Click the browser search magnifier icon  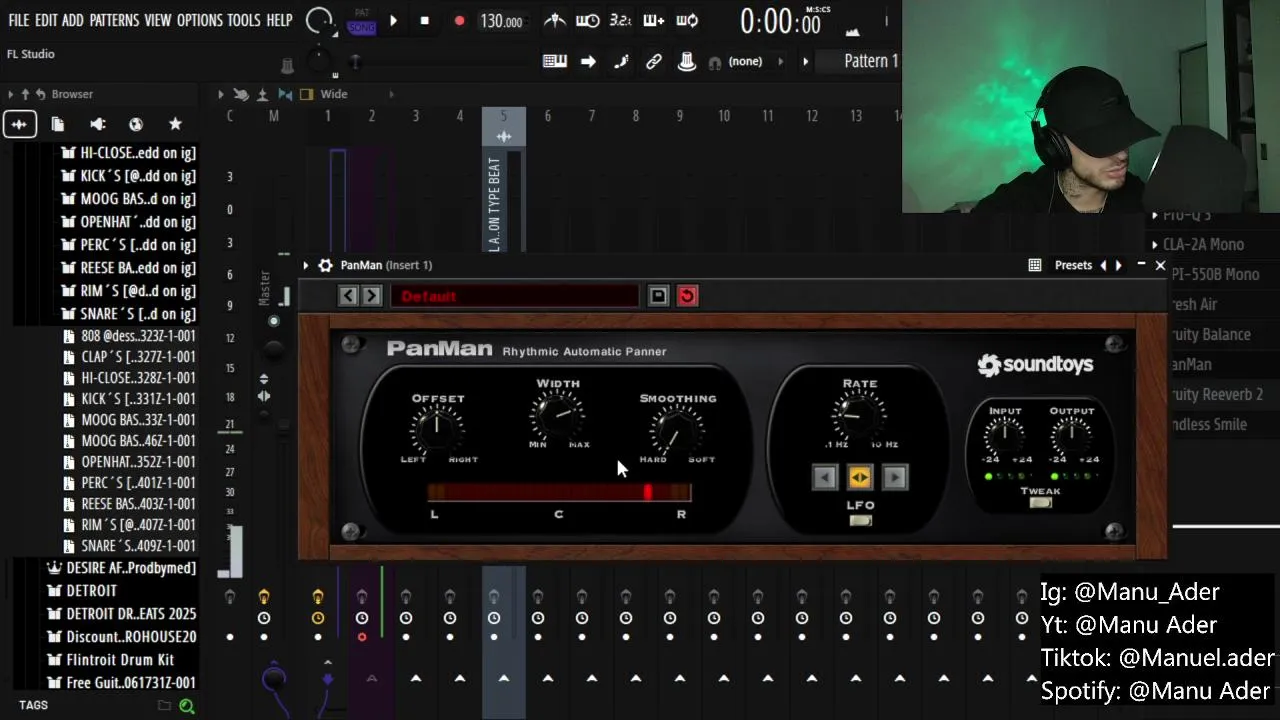pyautogui.click(x=186, y=706)
